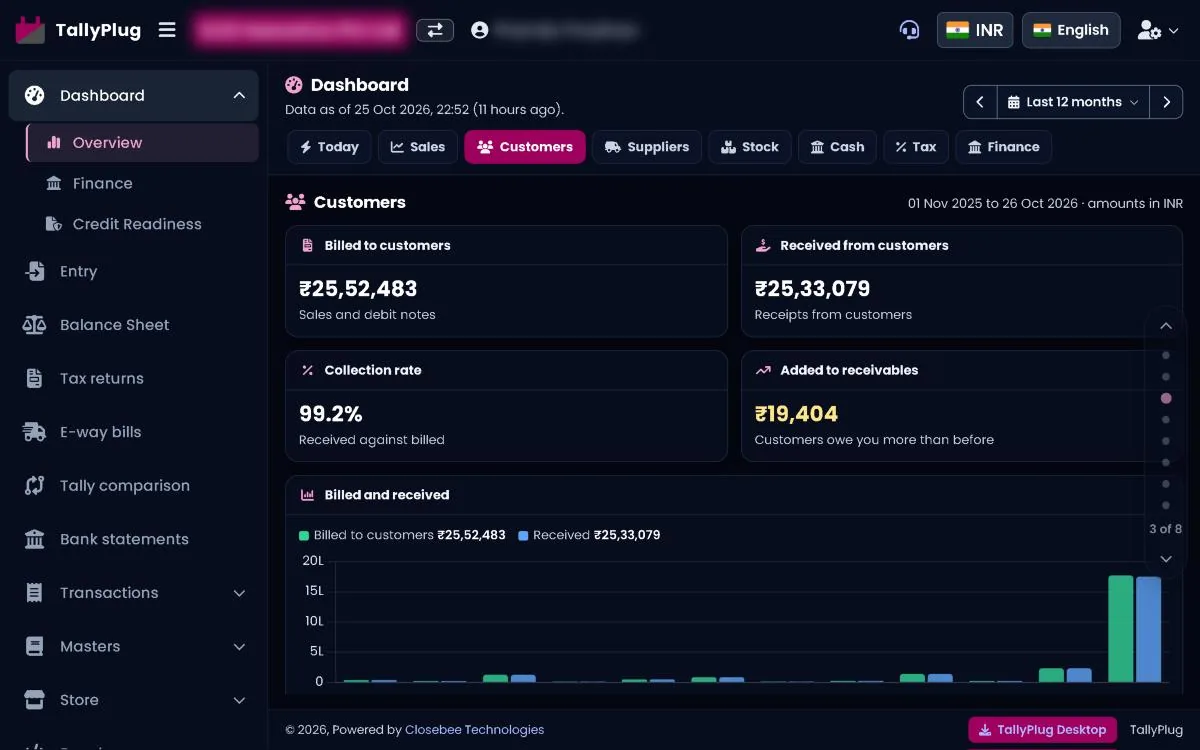Click the Collection rate percent icon
This screenshot has width=1200, height=750.
click(308, 370)
